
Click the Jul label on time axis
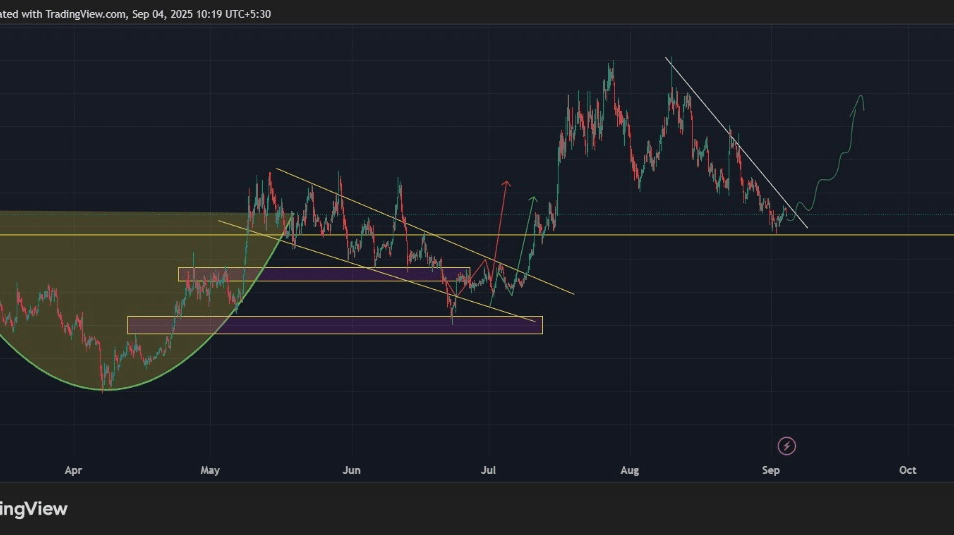[489, 470]
